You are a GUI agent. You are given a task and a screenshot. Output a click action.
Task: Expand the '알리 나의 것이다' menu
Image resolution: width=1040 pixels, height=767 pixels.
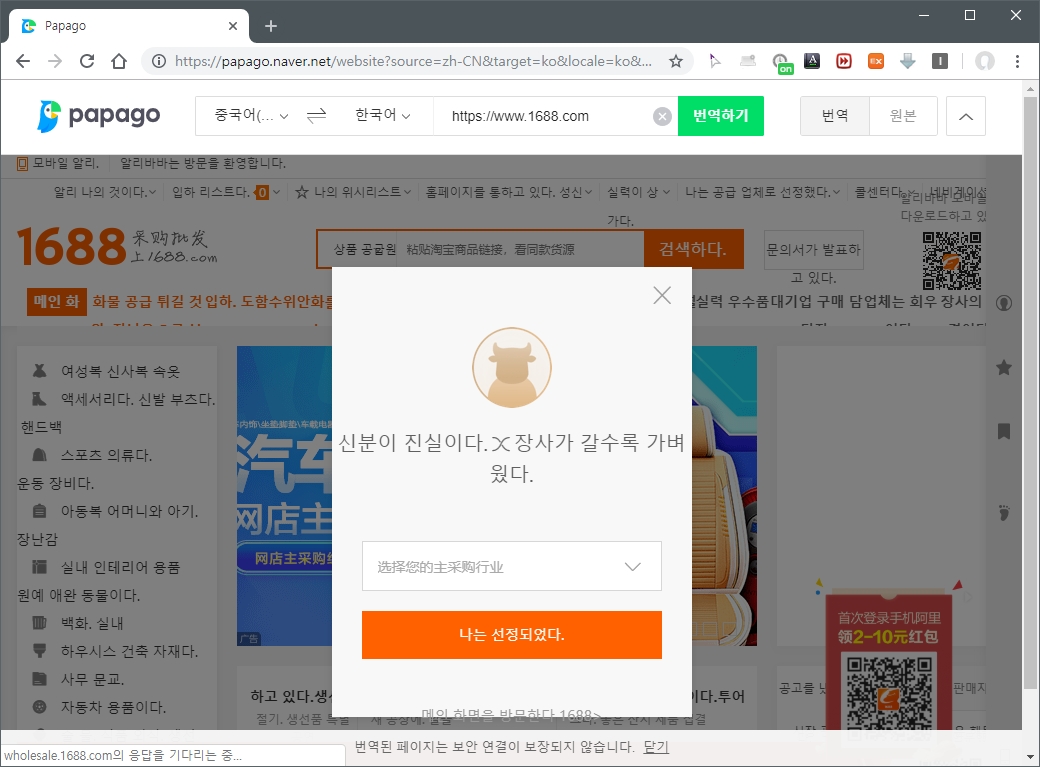pos(105,192)
